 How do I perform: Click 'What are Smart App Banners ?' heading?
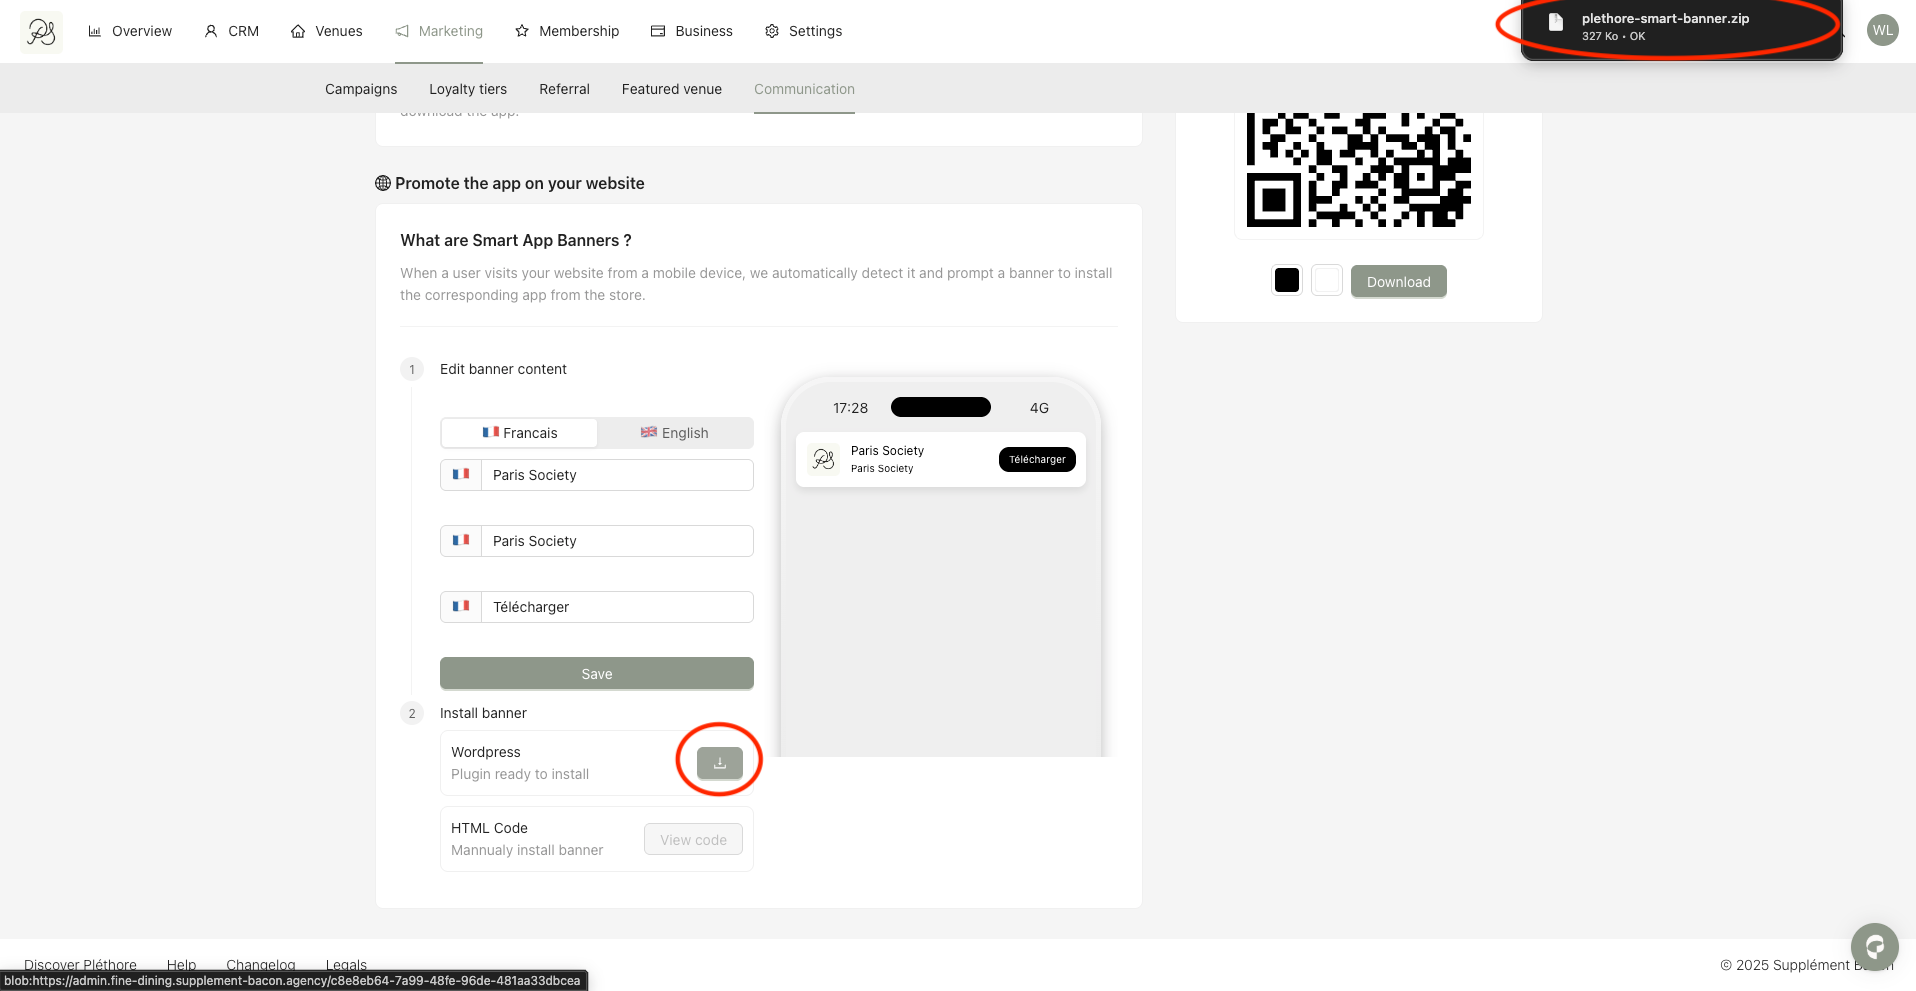[x=516, y=240]
